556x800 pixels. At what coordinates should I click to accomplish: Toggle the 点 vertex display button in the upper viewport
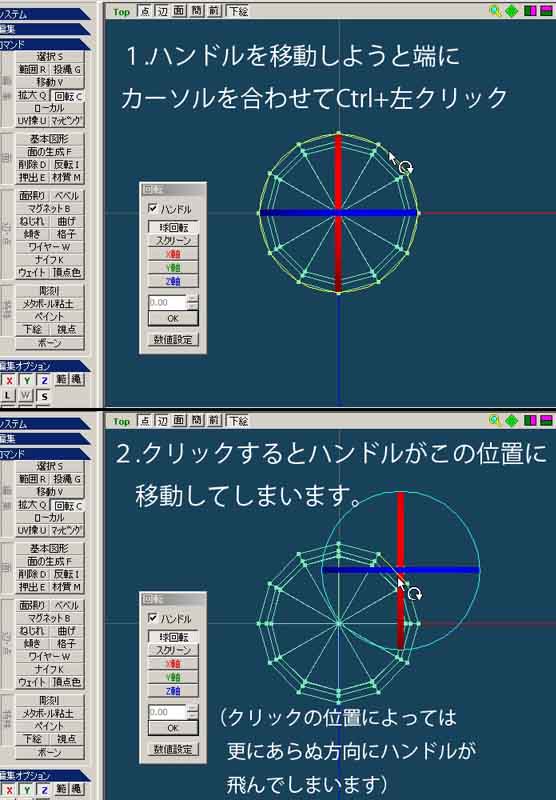[x=145, y=11]
